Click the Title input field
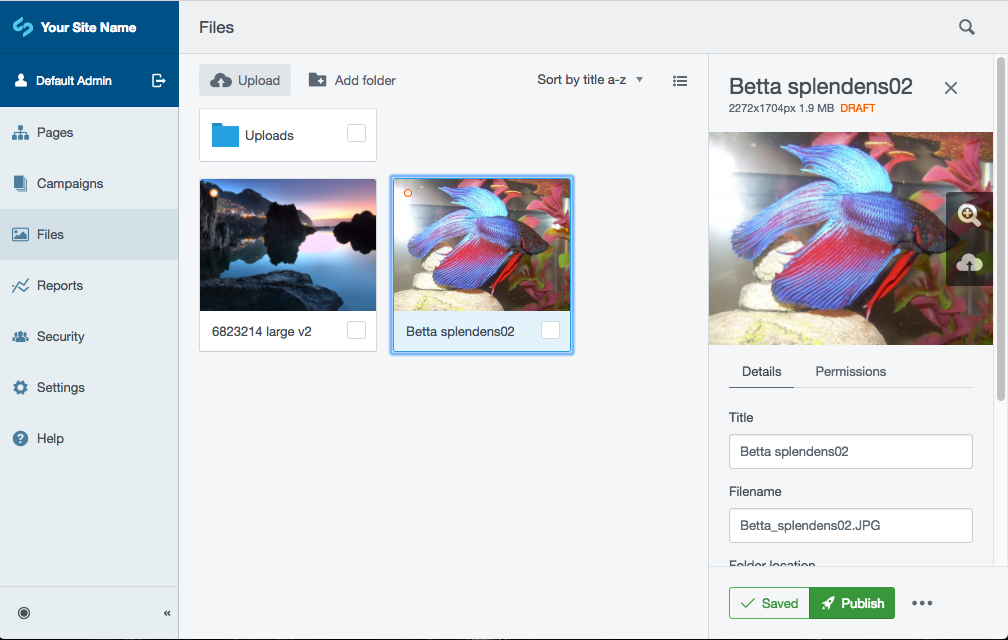The width and height of the screenshot is (1008, 640). pyautogui.click(x=850, y=451)
